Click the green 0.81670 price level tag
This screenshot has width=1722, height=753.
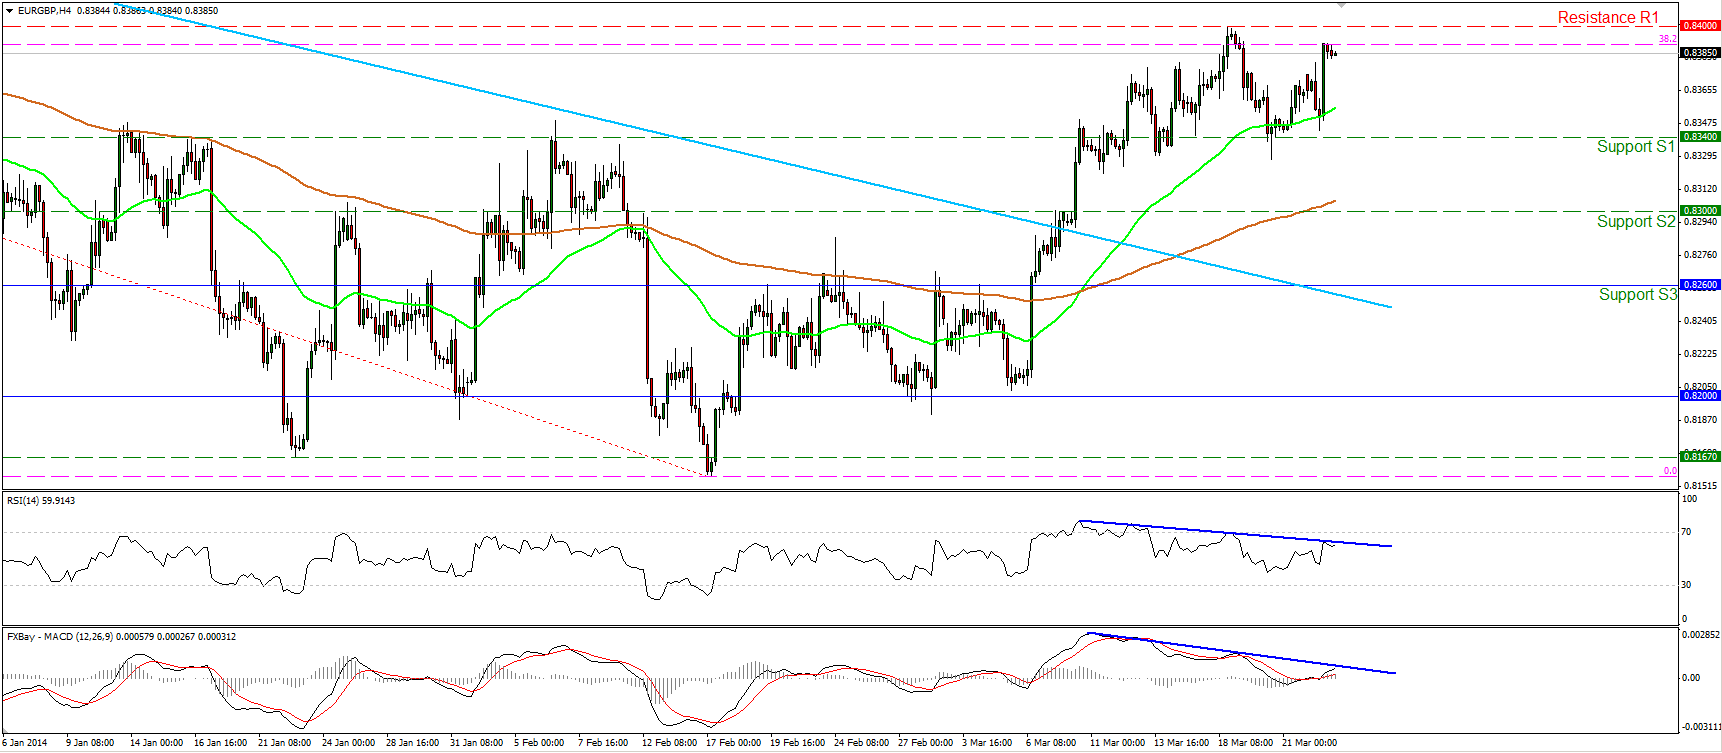point(1700,456)
